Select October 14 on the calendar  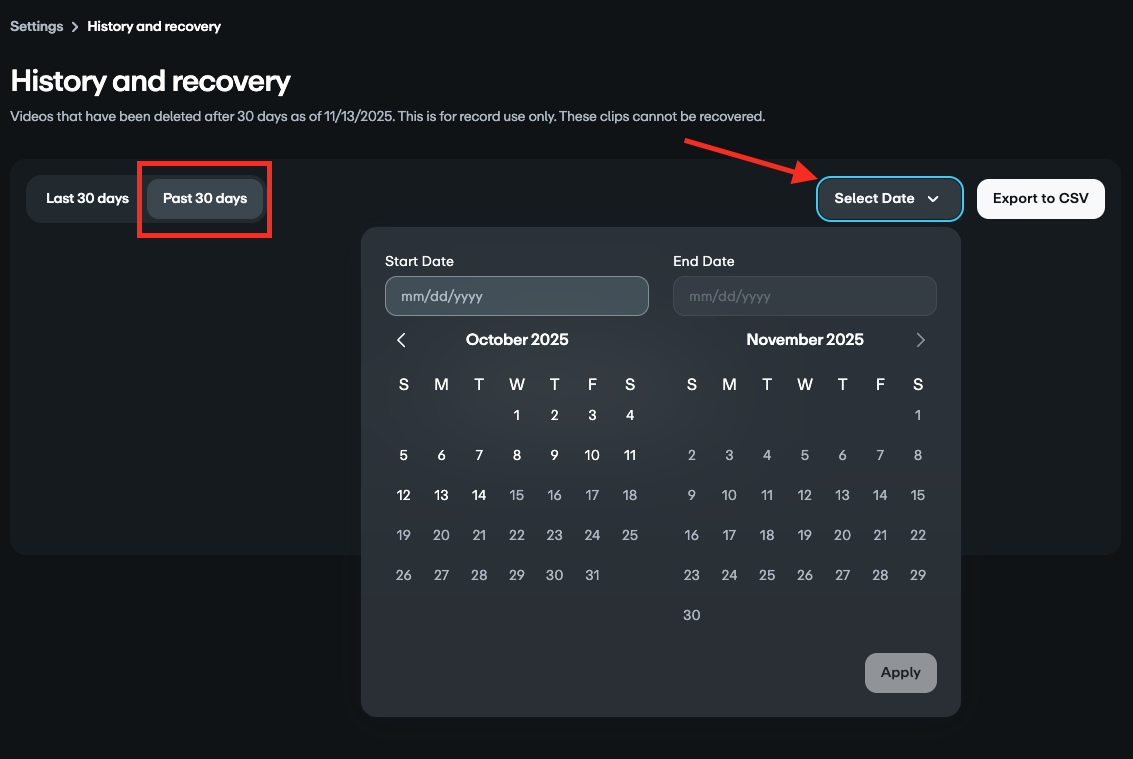[x=478, y=494]
